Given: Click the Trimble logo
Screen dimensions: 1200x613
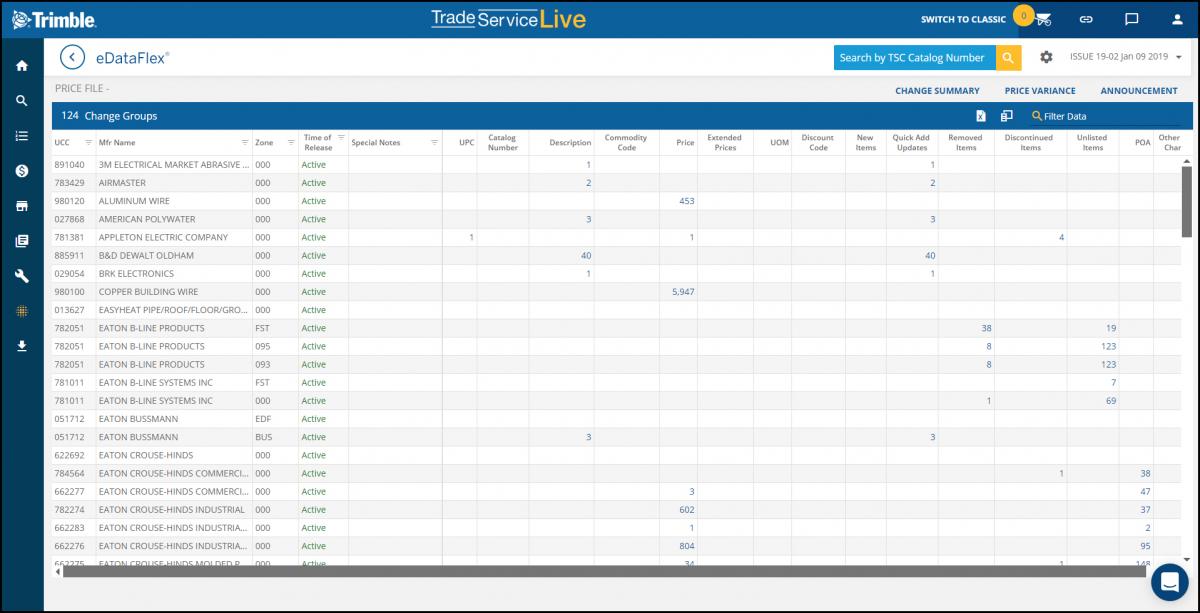Looking at the screenshot, I should (x=54, y=19).
